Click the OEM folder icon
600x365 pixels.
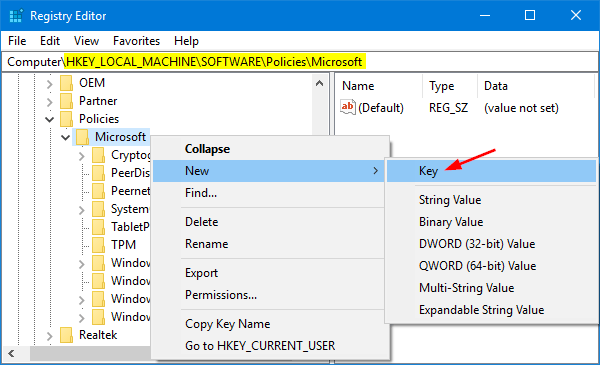pyautogui.click(x=66, y=83)
